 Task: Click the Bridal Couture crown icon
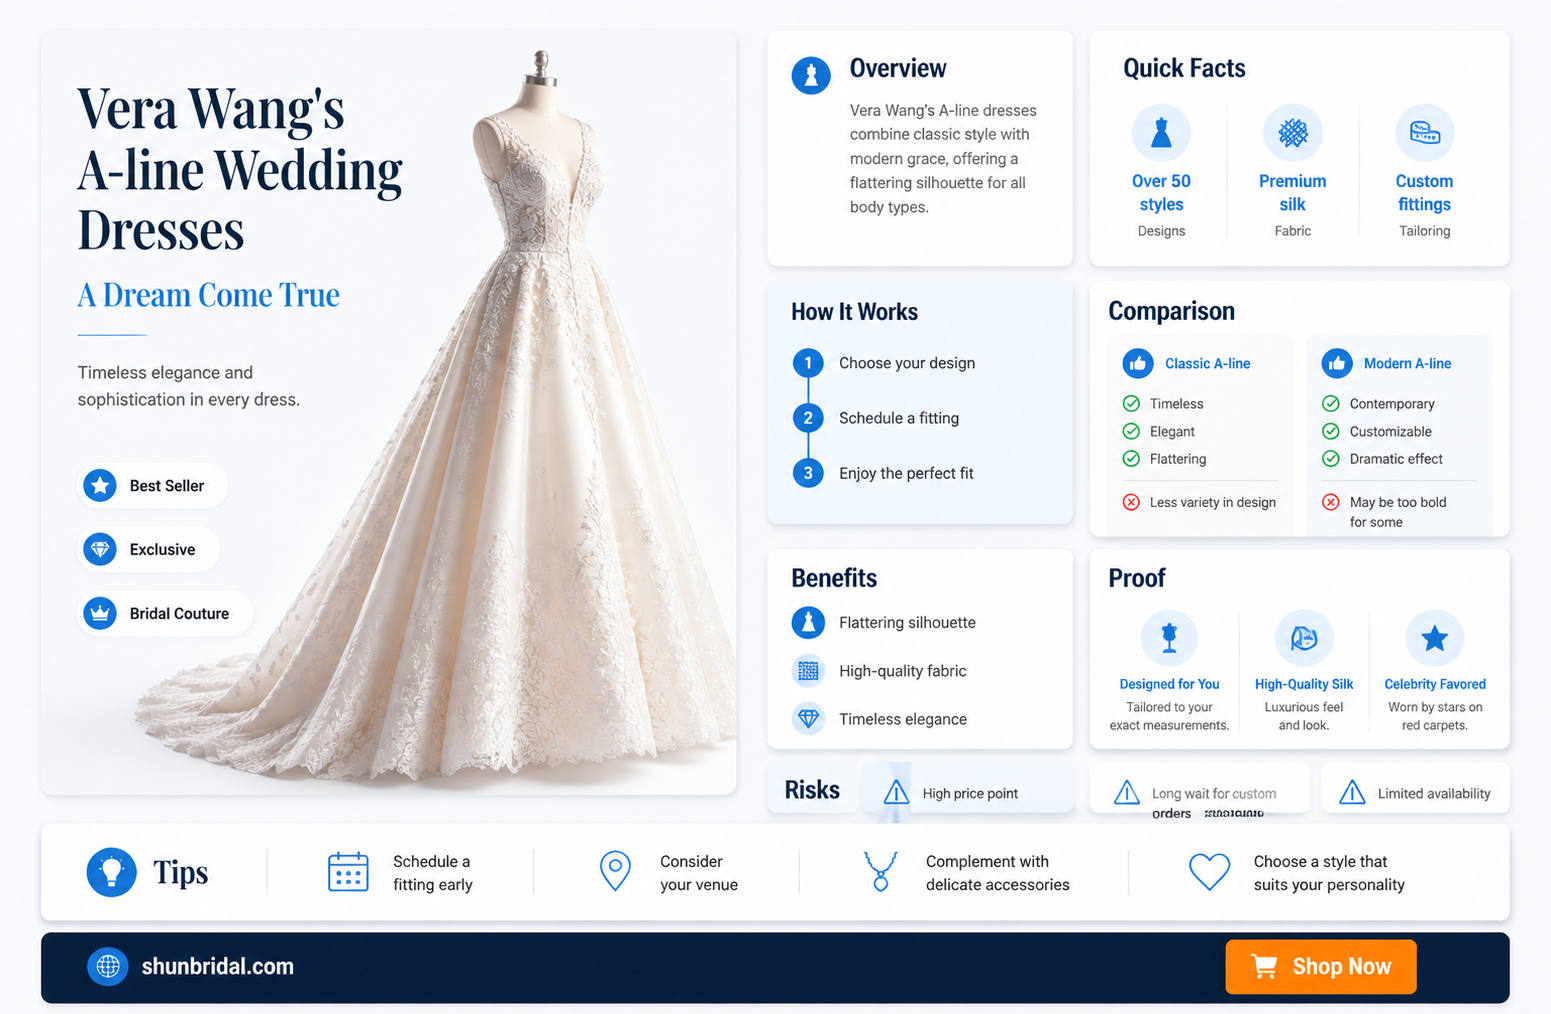99,614
